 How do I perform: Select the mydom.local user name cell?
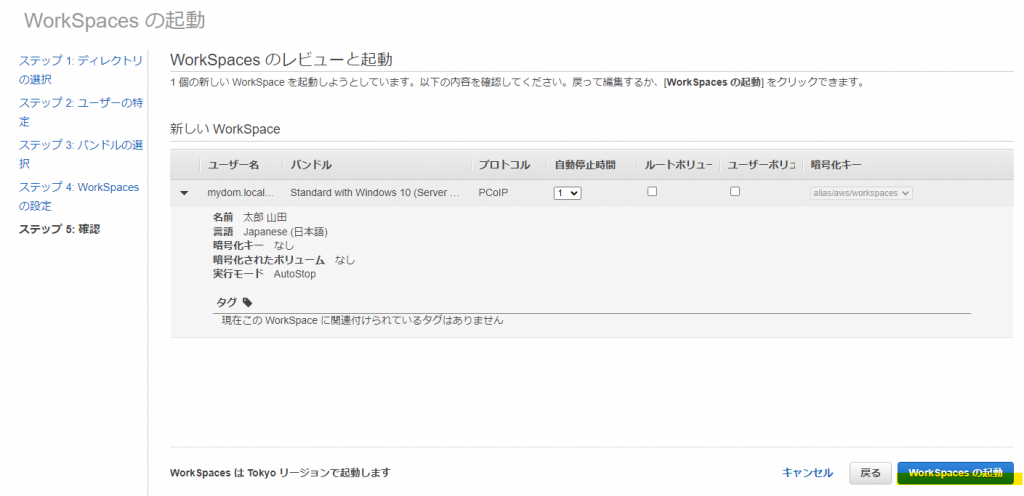click(238, 193)
